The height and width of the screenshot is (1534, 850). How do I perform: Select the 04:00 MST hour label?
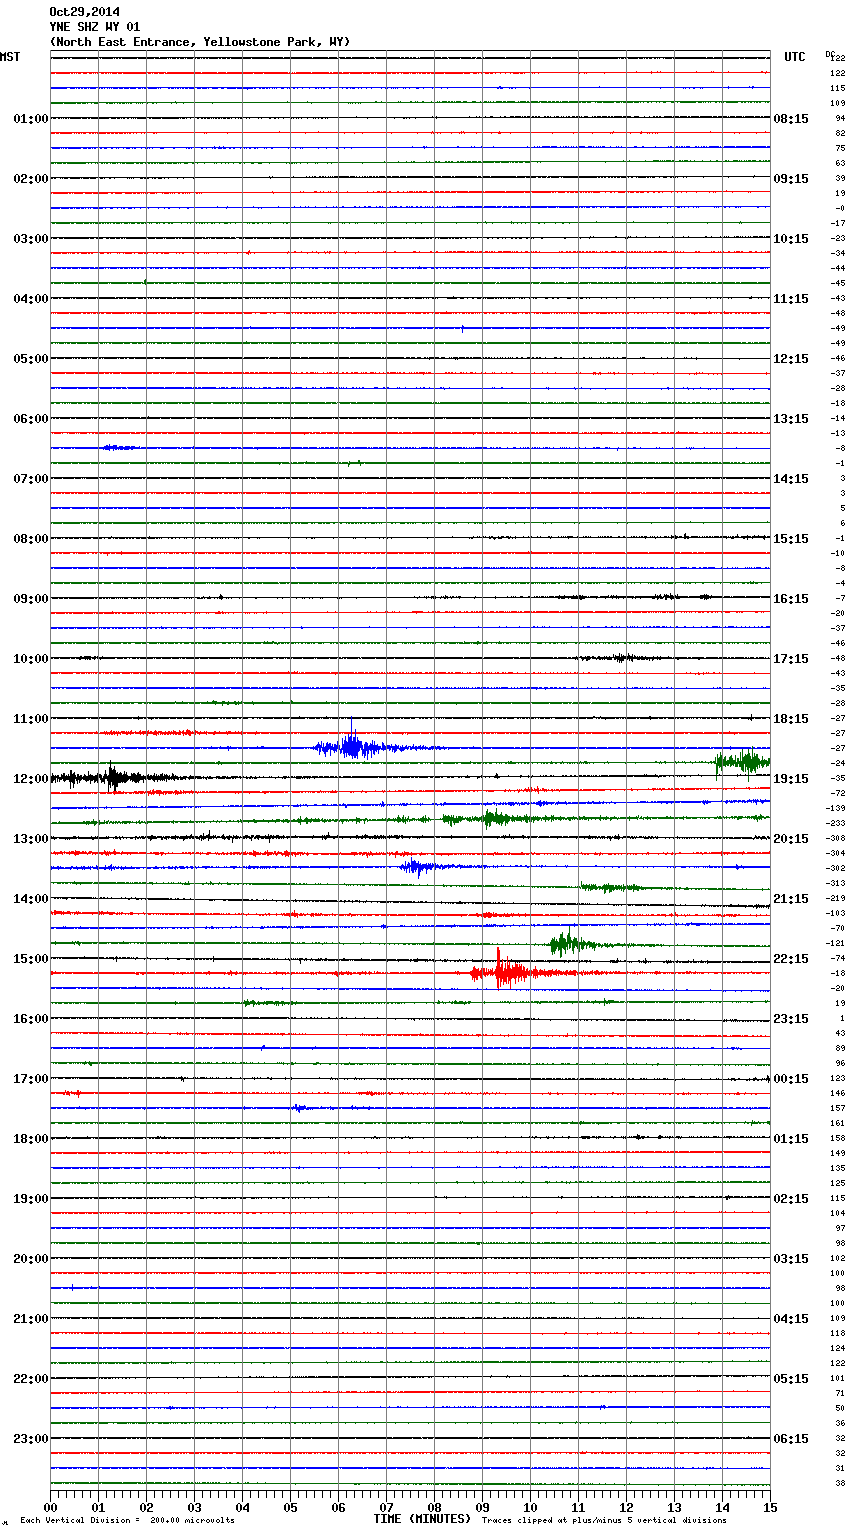click(31, 299)
